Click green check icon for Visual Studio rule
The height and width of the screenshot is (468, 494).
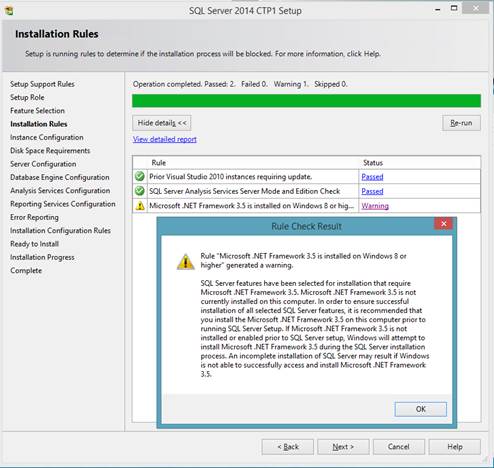pyautogui.click(x=140, y=176)
